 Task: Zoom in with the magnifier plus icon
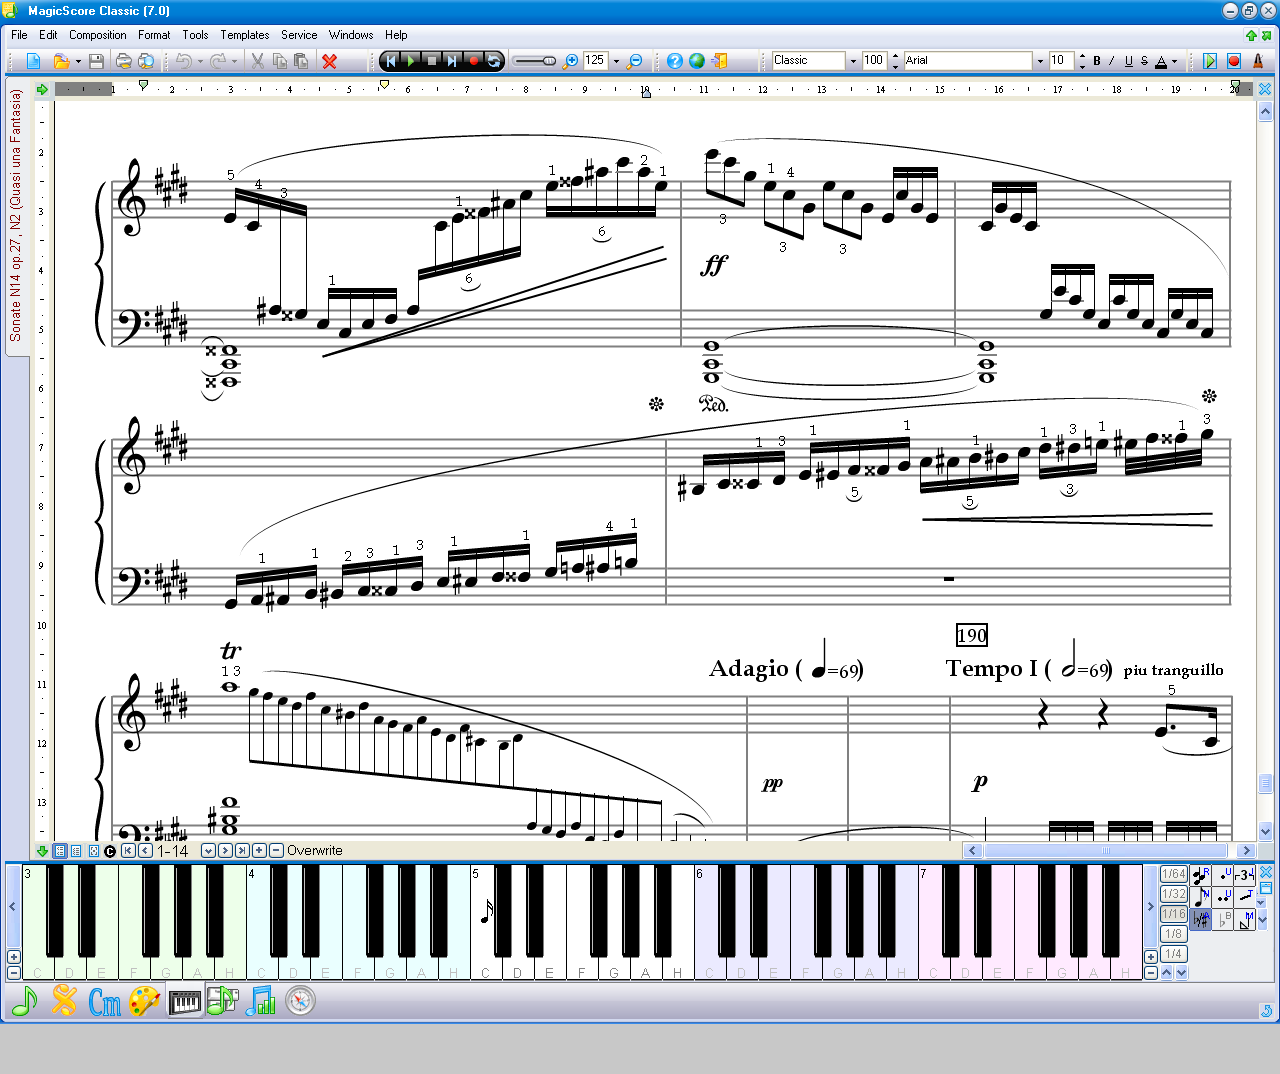coord(570,61)
